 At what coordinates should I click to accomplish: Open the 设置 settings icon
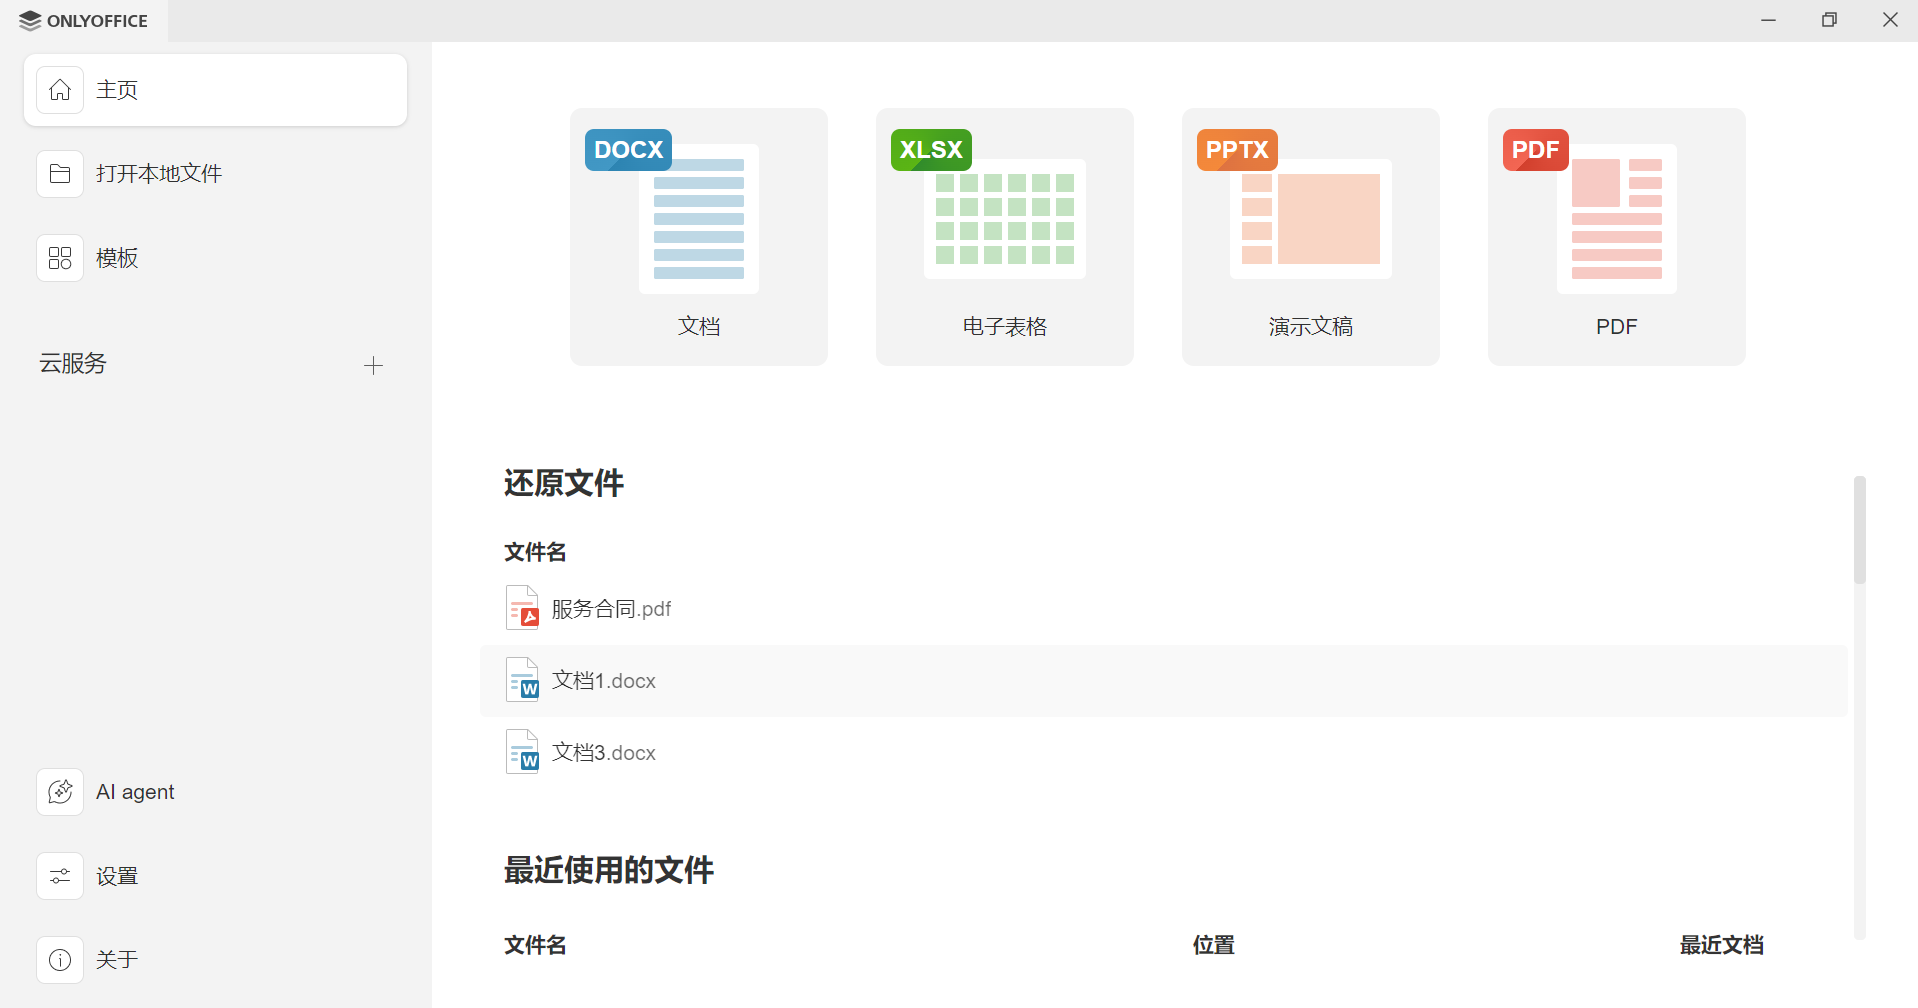point(60,875)
